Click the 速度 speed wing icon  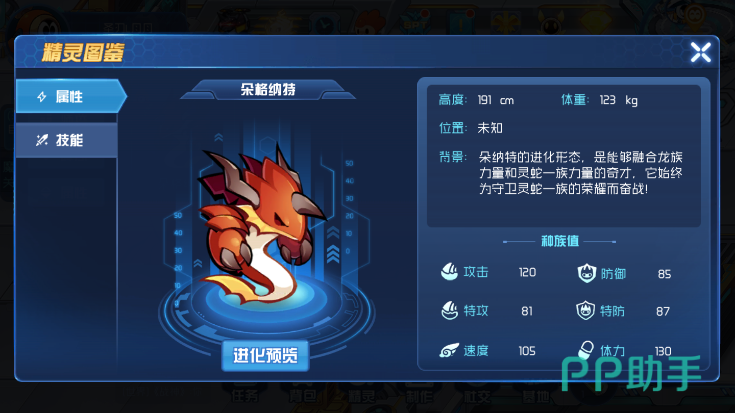point(449,351)
